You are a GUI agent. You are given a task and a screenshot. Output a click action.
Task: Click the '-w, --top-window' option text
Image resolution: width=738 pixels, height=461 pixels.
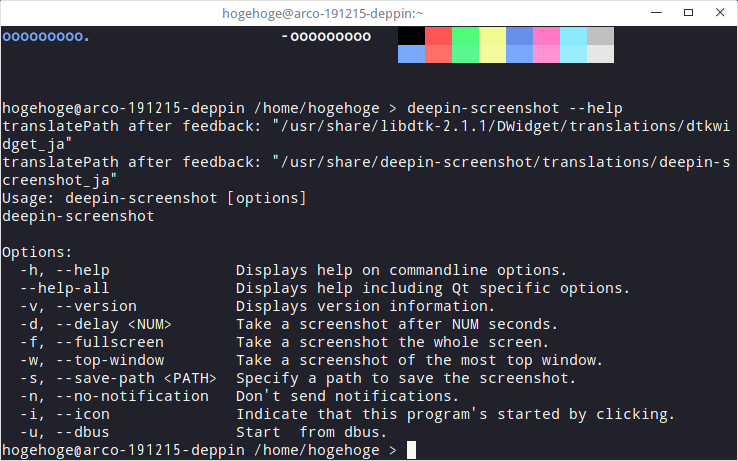click(x=92, y=360)
